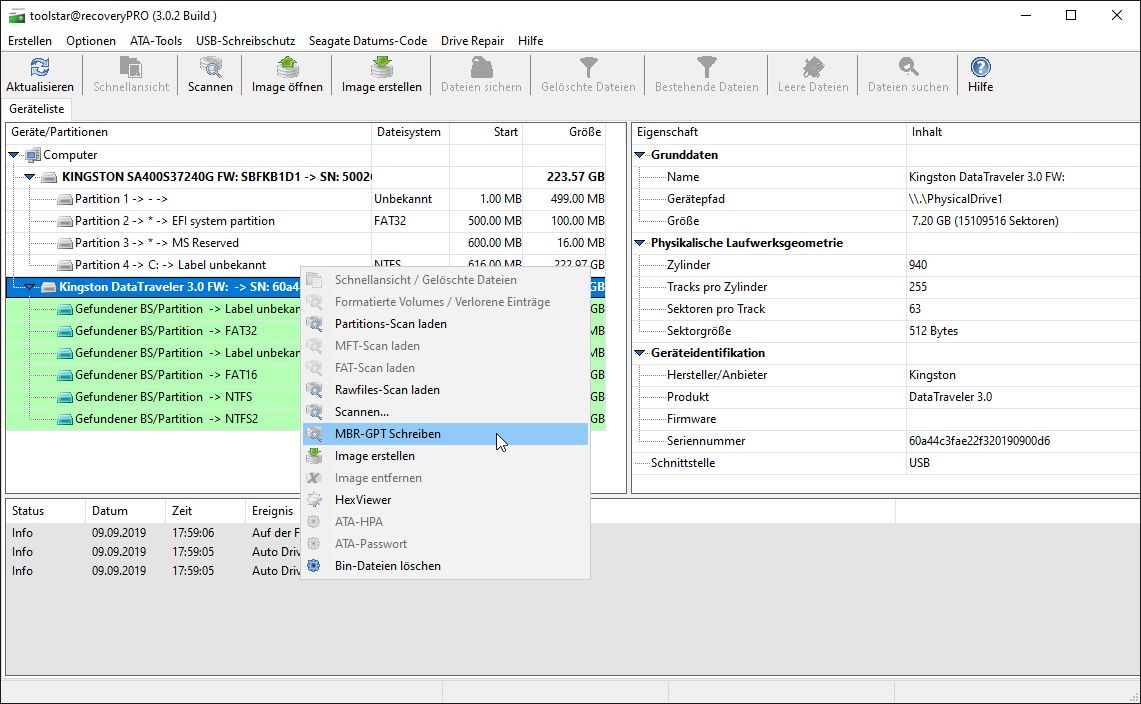Collapse the Computer tree node

click(15, 155)
